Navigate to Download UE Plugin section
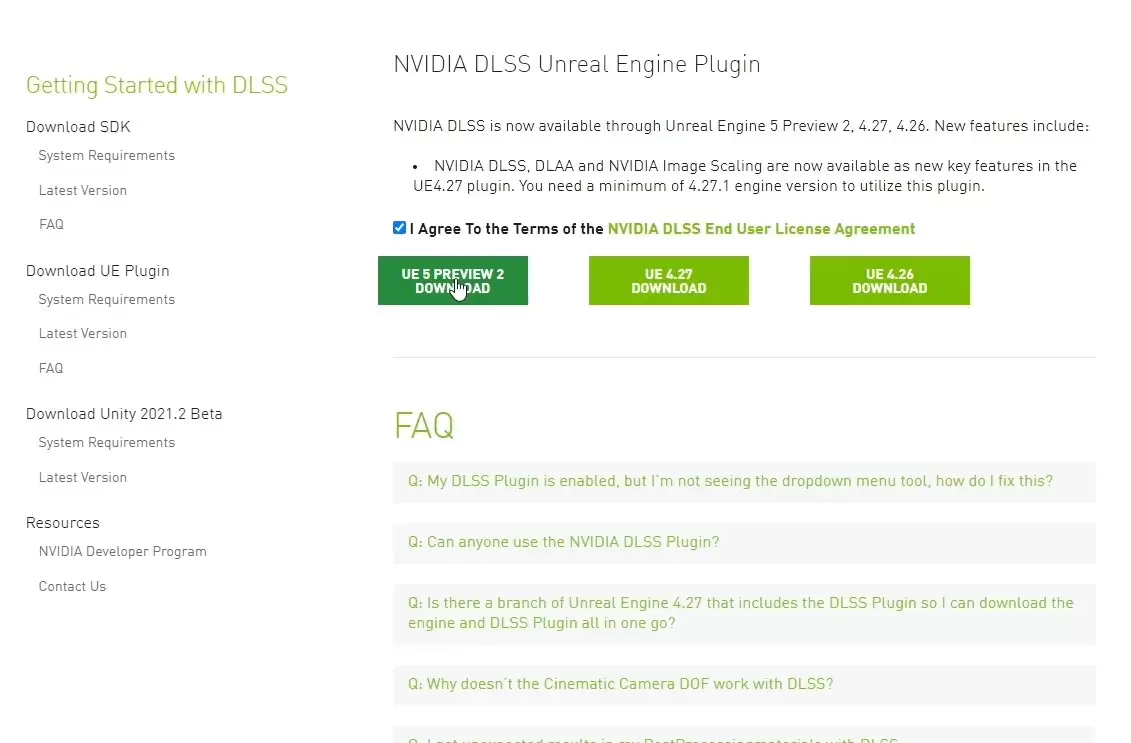 (x=98, y=271)
